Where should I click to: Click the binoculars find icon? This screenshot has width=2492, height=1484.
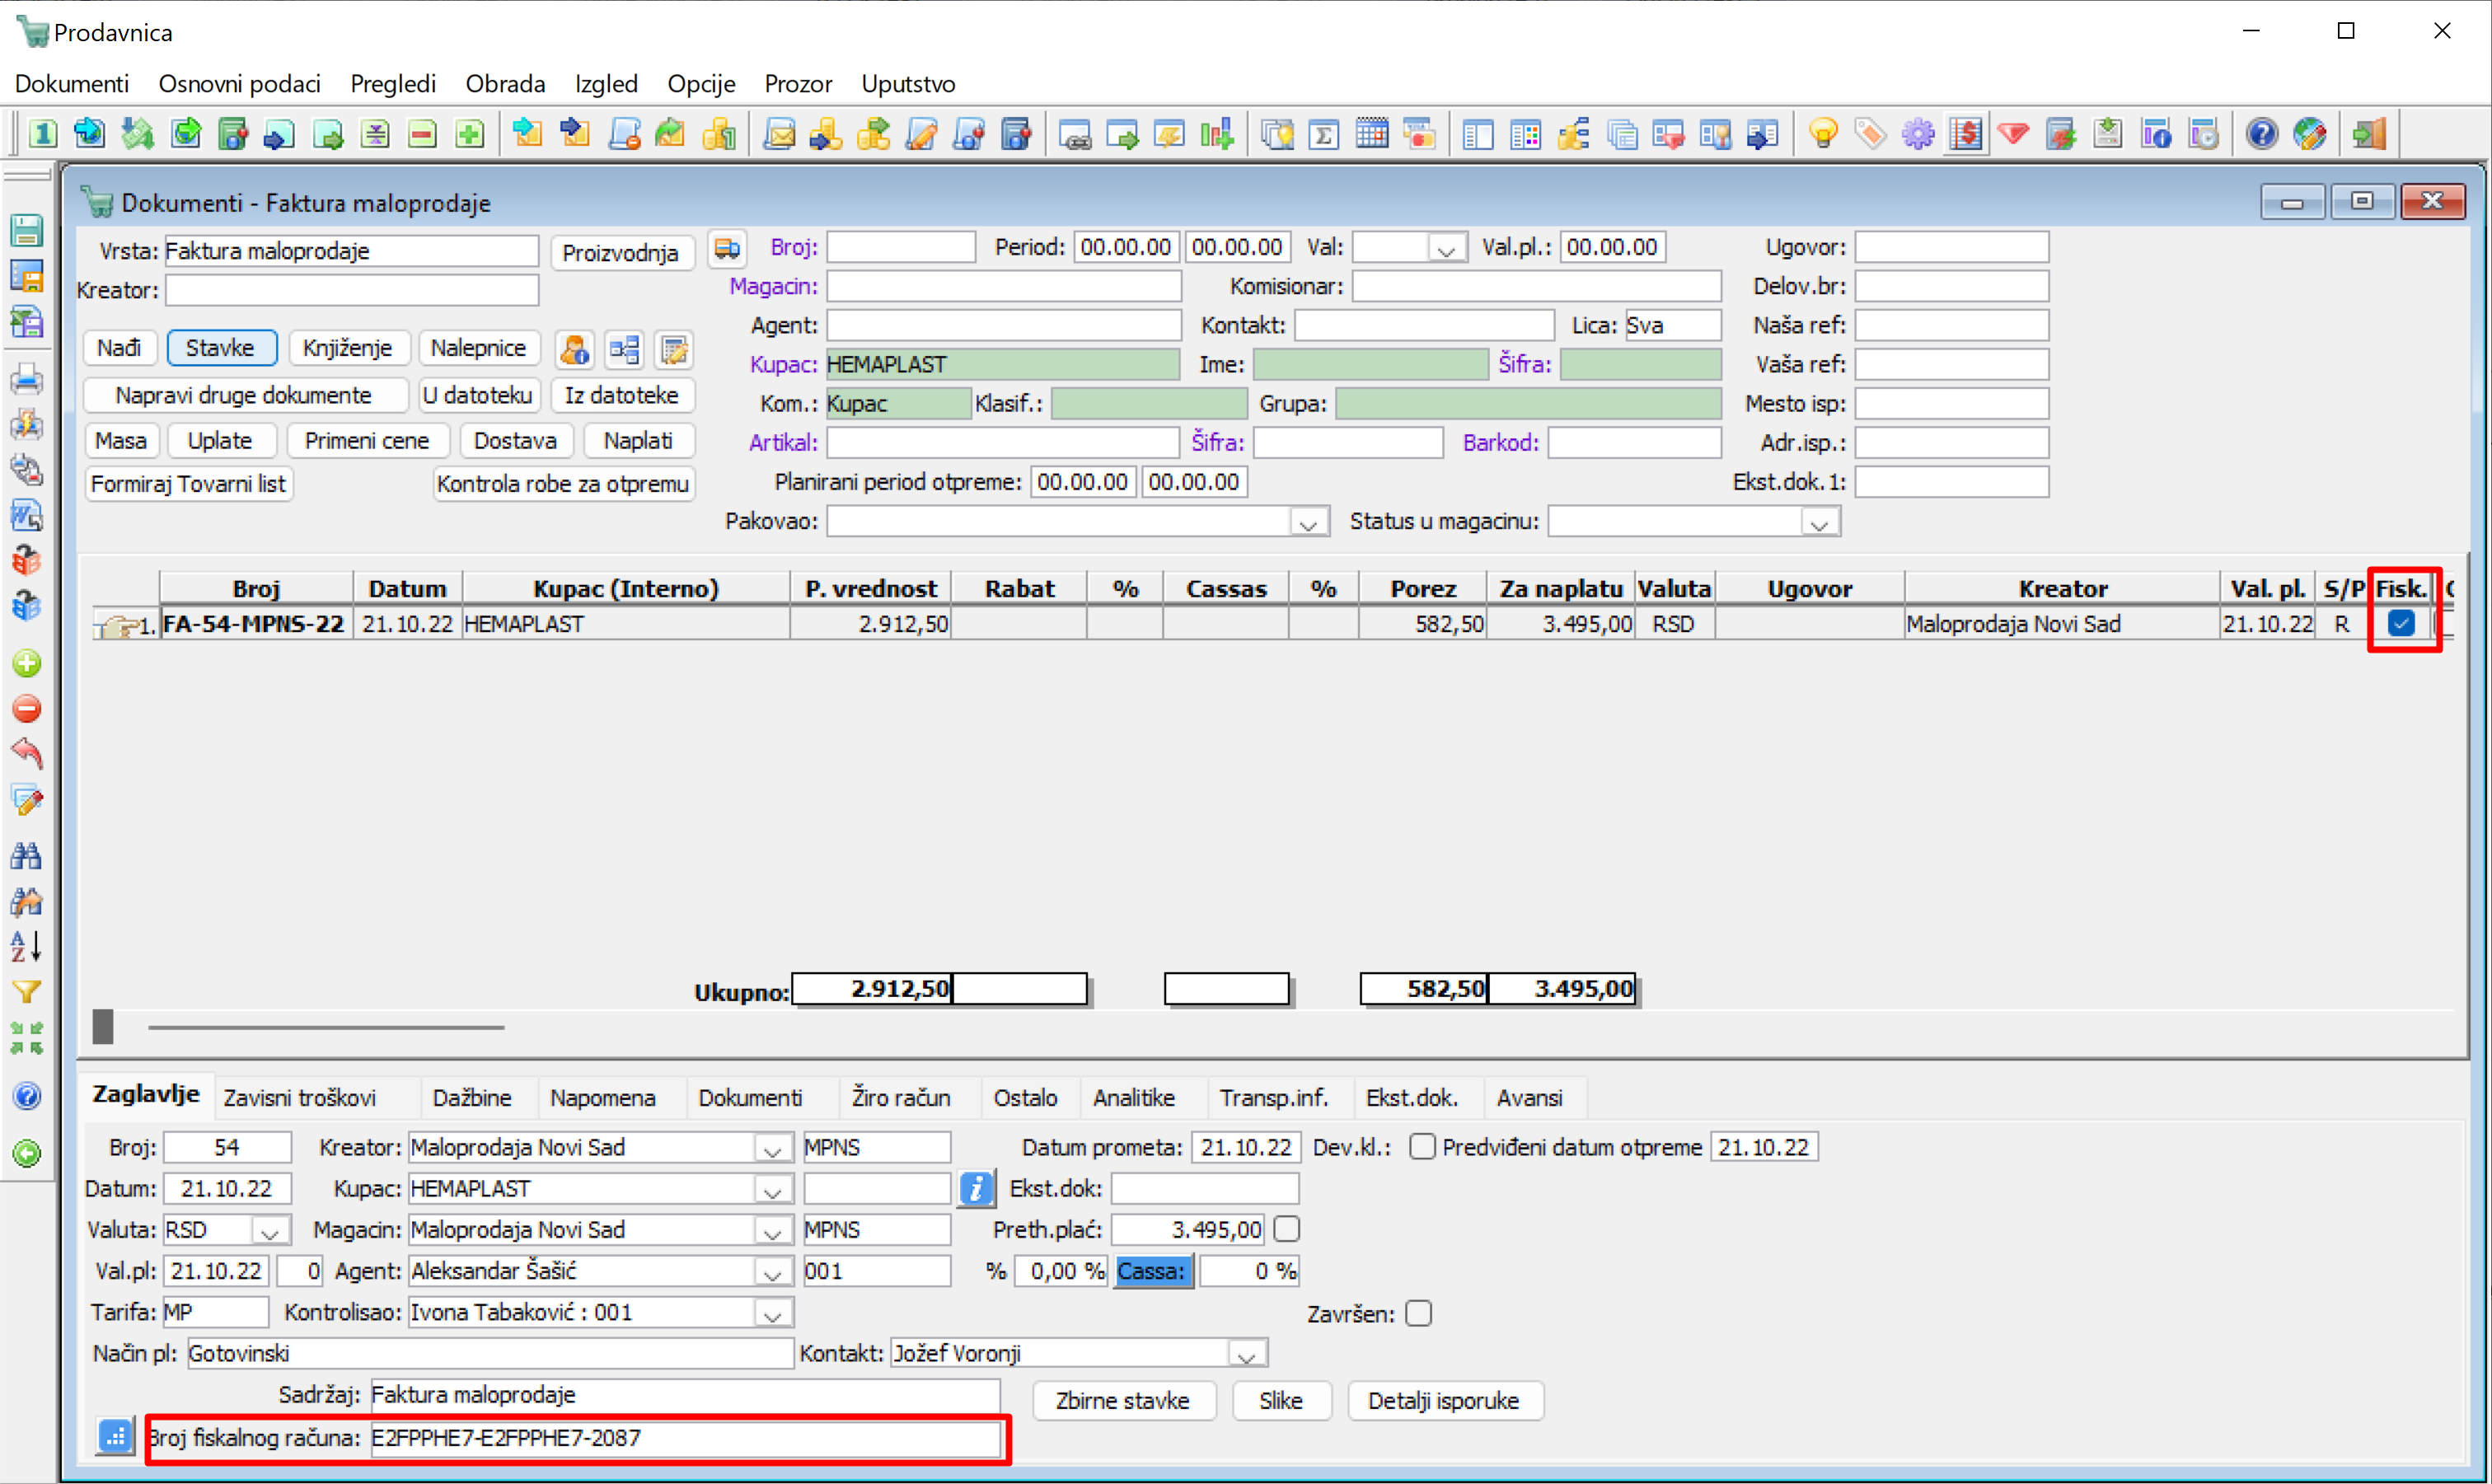[27, 855]
